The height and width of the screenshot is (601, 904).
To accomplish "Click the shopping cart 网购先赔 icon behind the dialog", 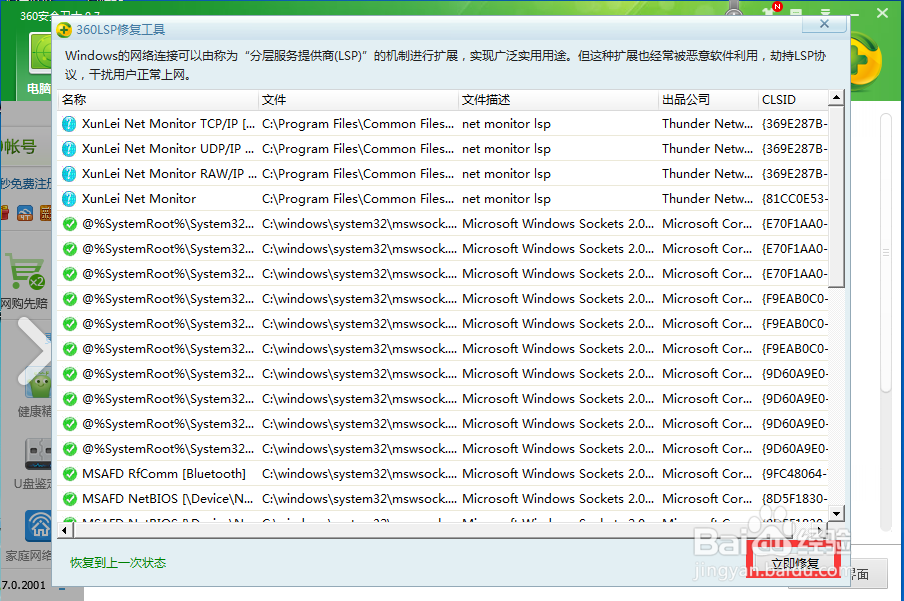I will coord(26,270).
